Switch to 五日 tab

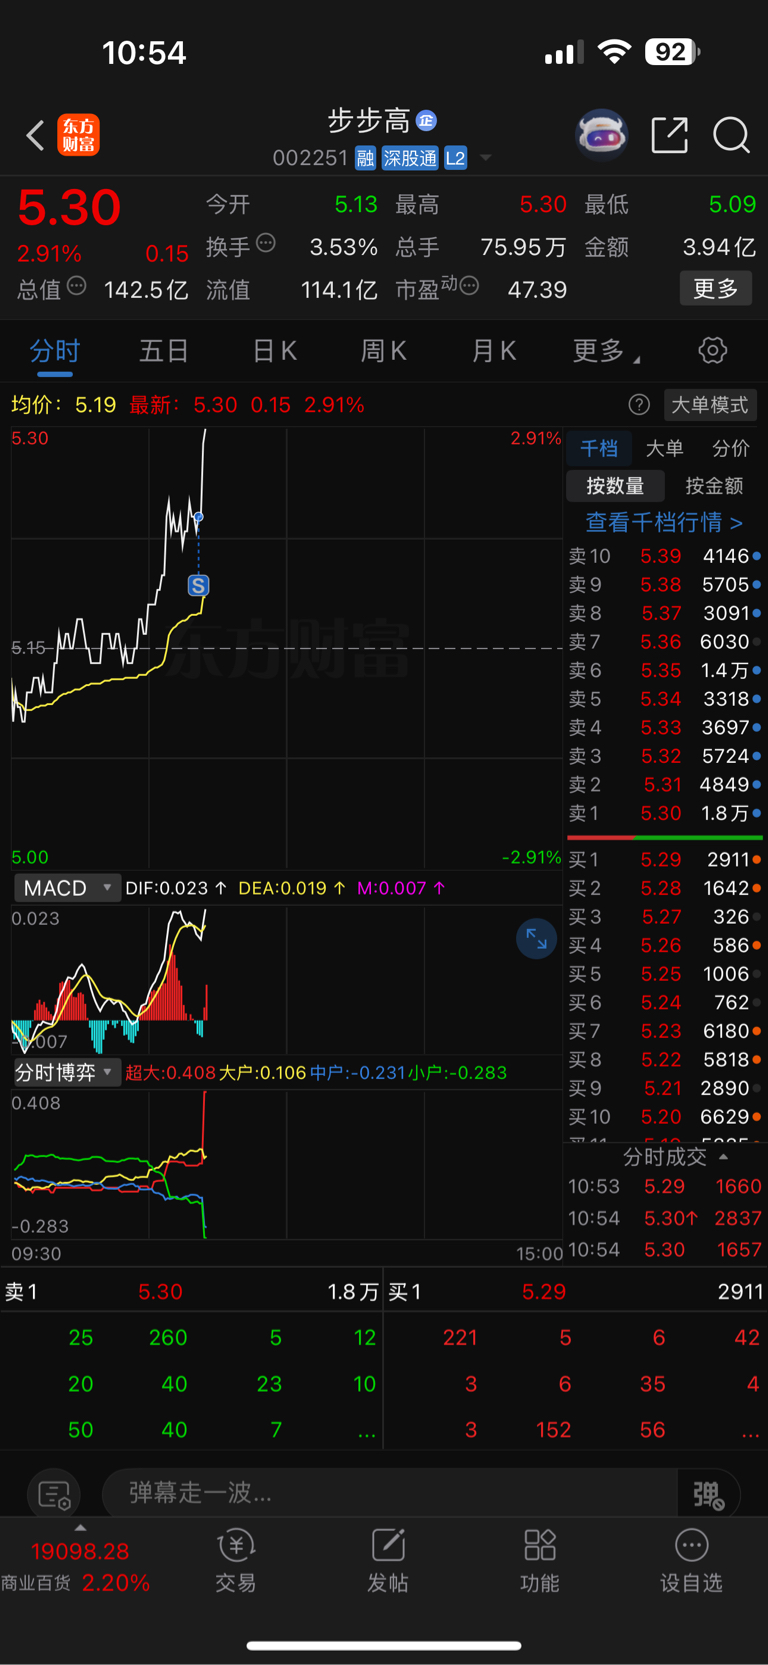pyautogui.click(x=164, y=351)
